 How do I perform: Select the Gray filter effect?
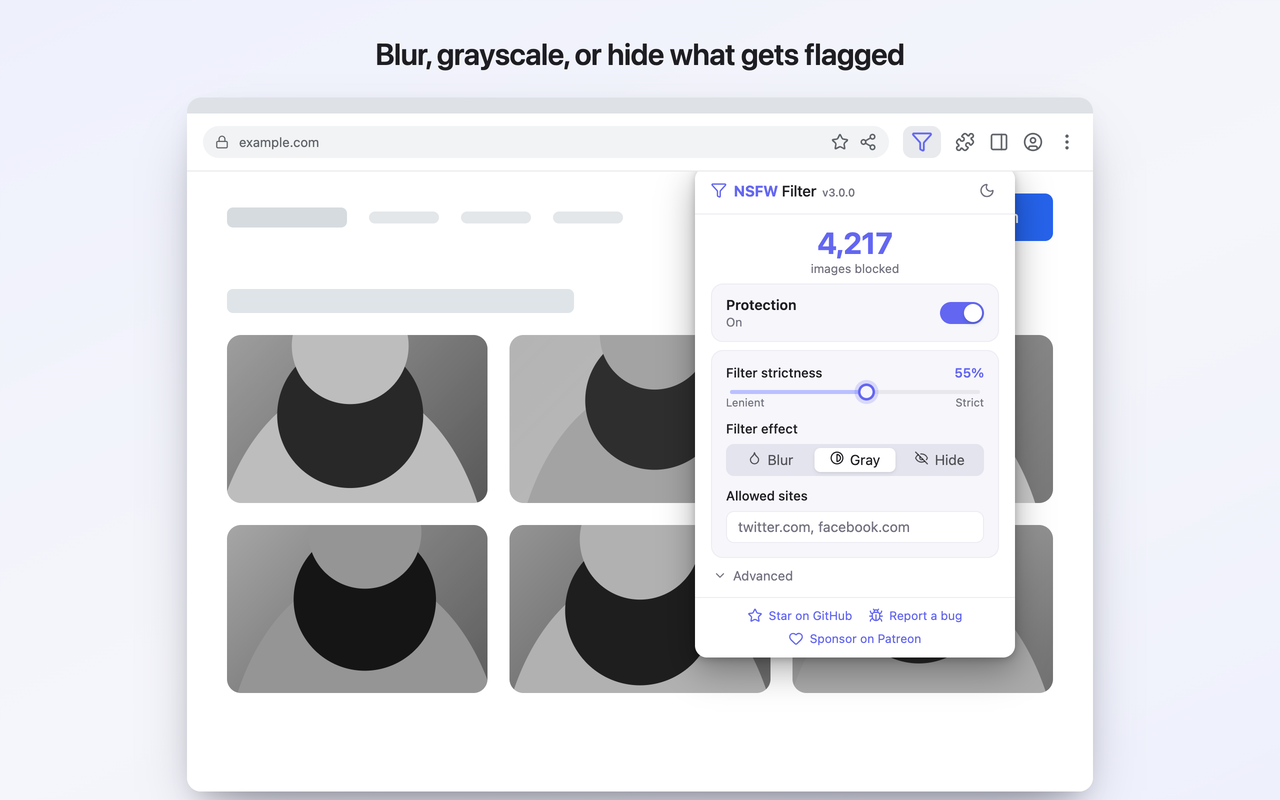[855, 460]
